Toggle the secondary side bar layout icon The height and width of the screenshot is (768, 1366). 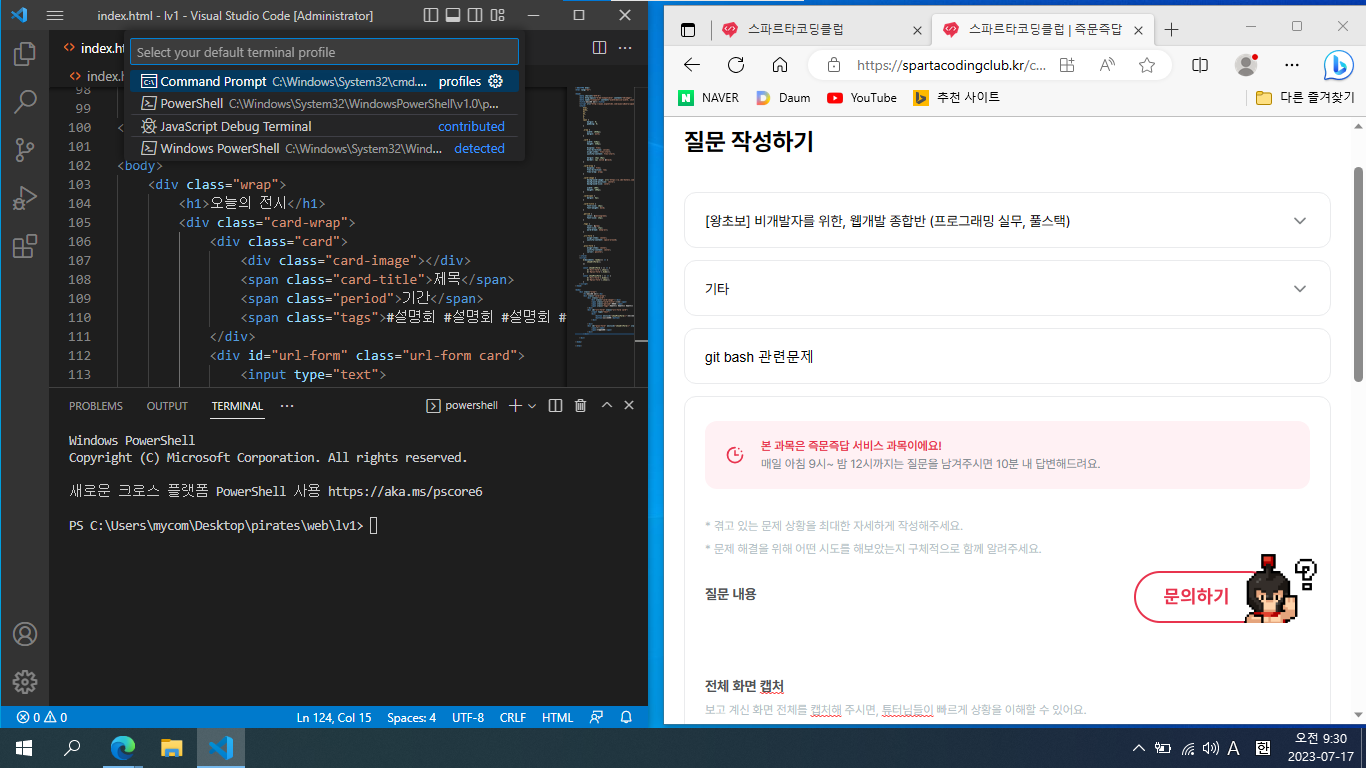474,16
